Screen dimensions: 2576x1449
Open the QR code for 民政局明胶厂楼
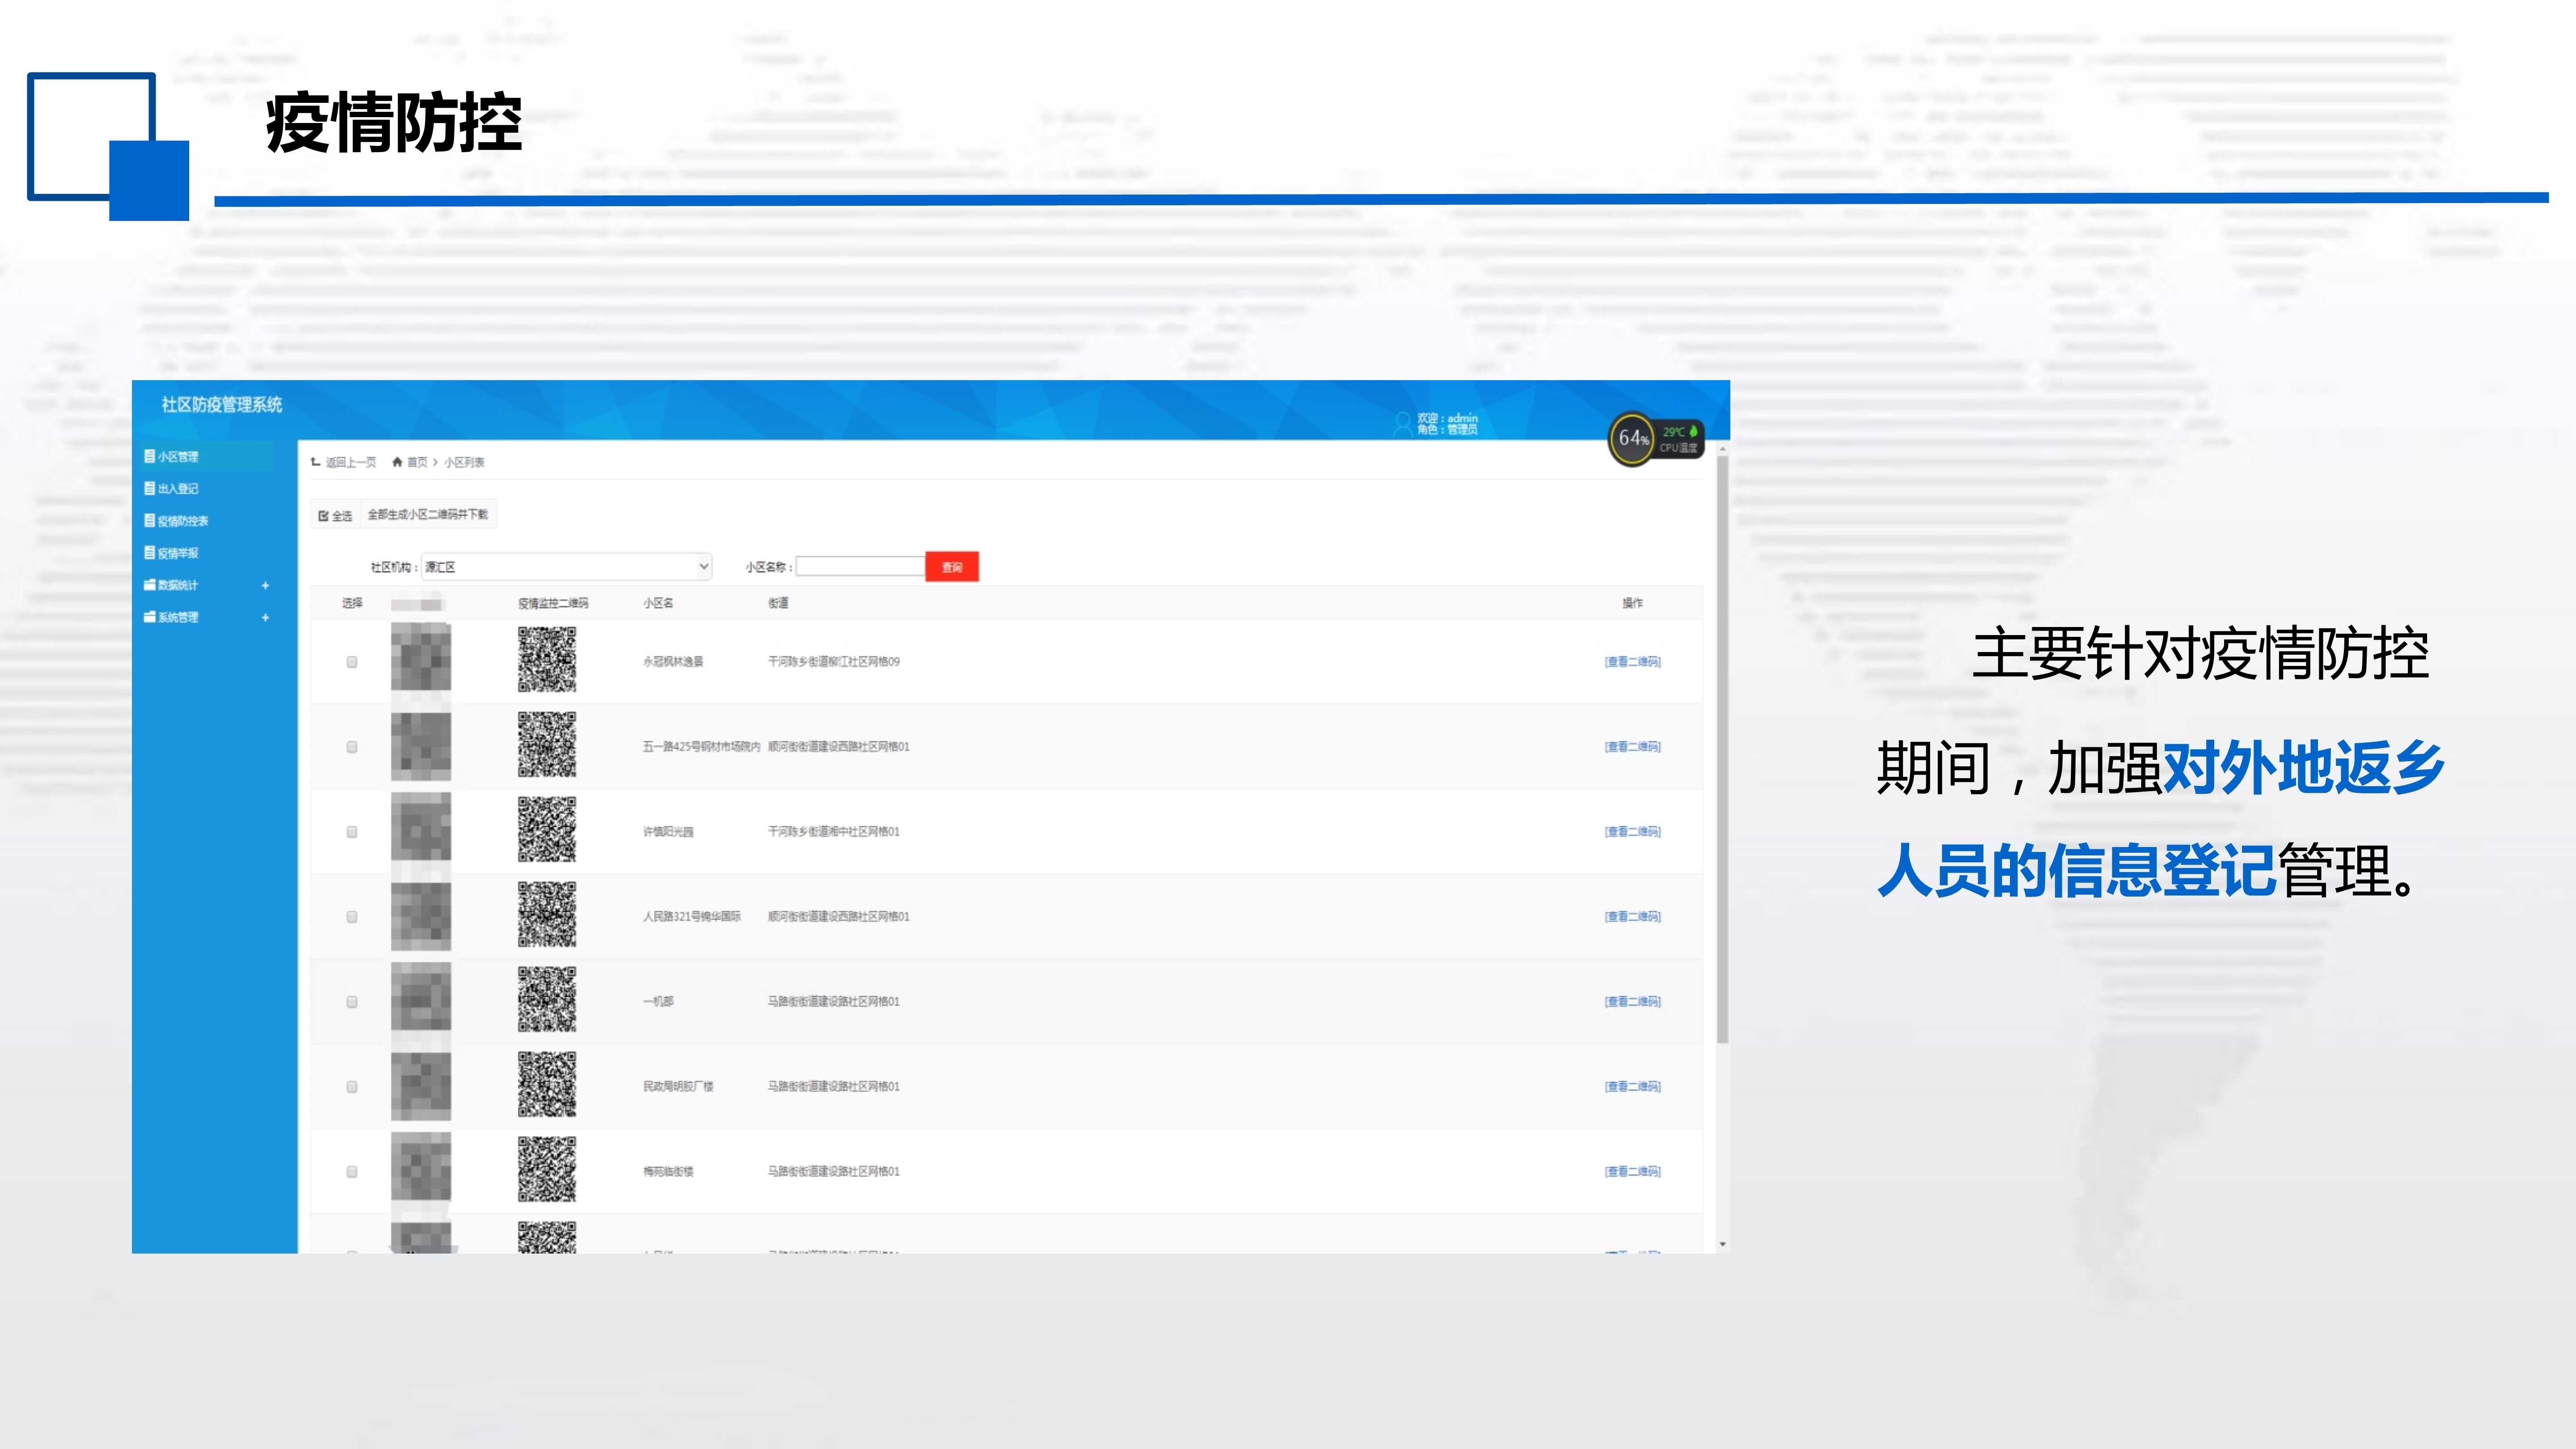tap(547, 1085)
